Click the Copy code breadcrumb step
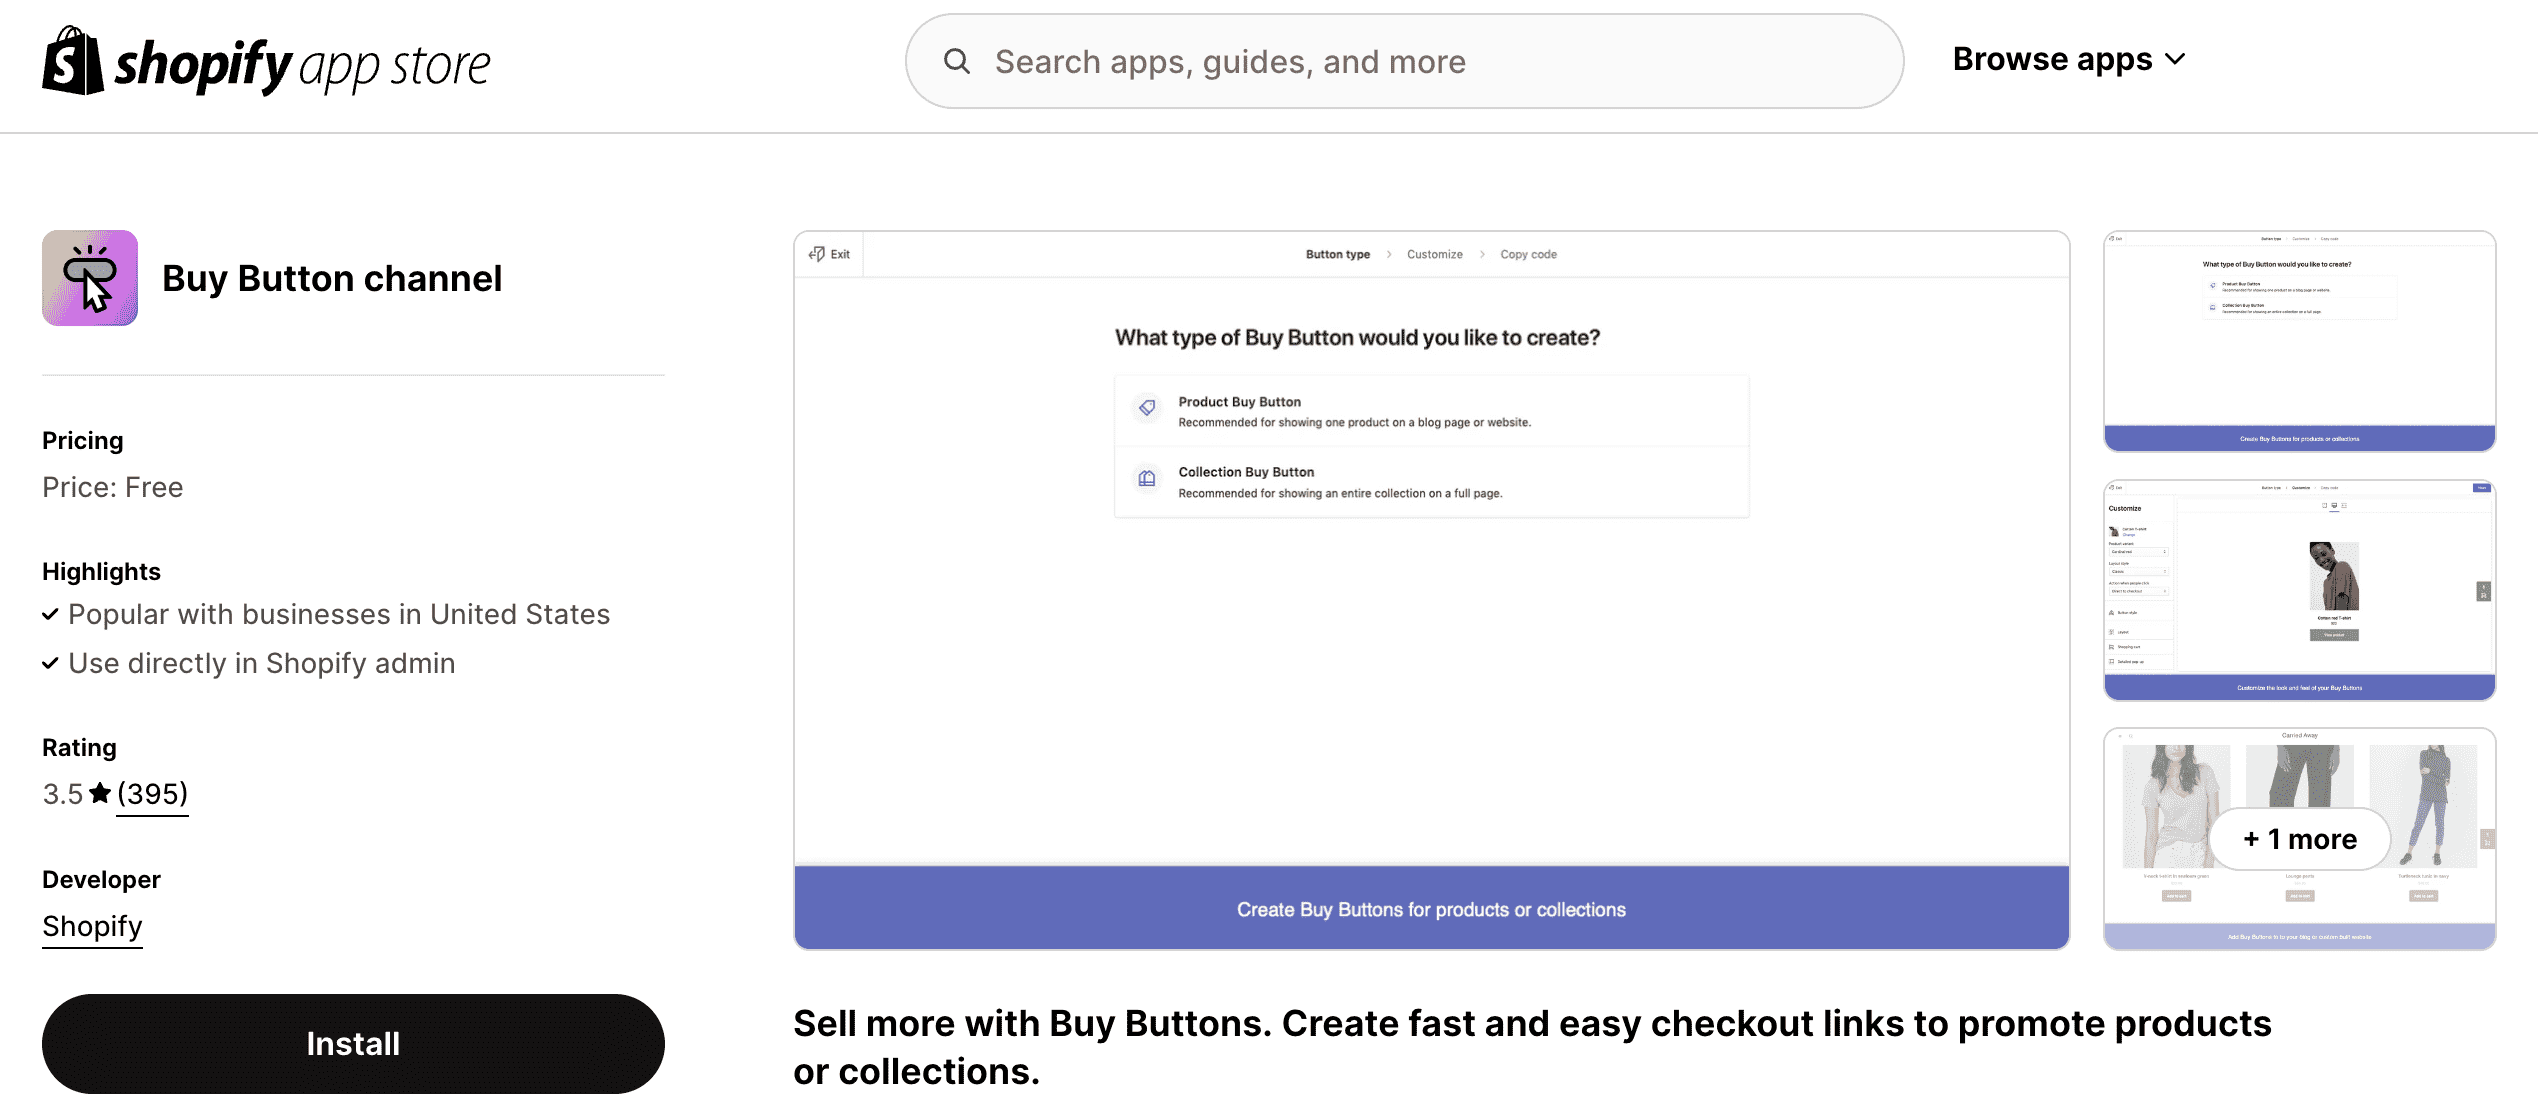The width and height of the screenshot is (2538, 1118). (1528, 254)
